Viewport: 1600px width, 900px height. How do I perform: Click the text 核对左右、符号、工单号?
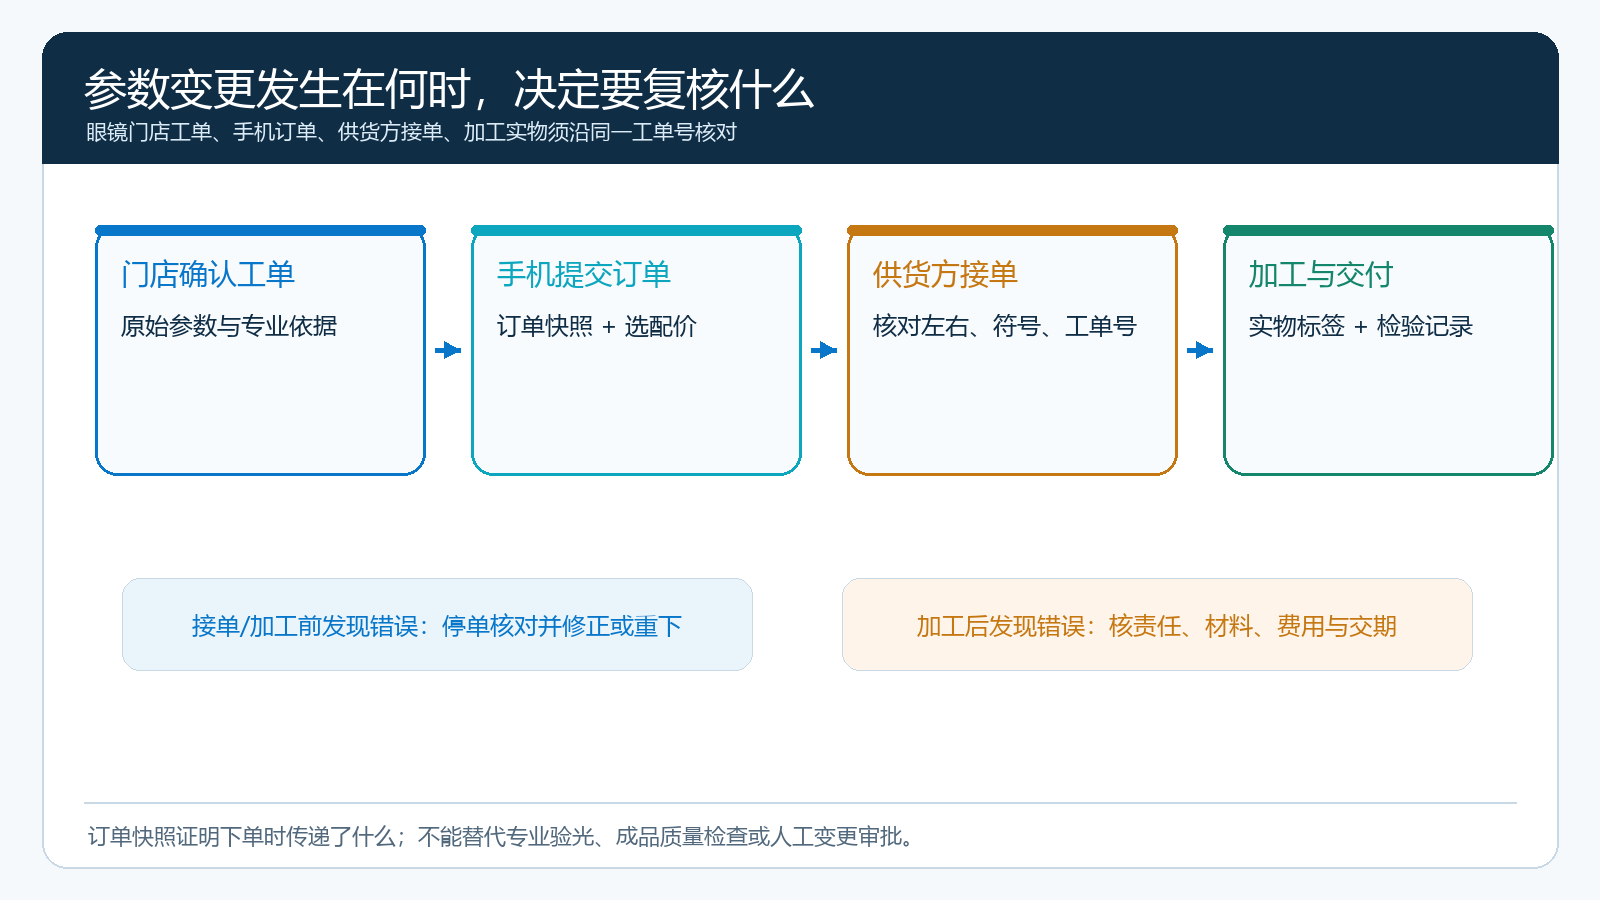(1005, 326)
